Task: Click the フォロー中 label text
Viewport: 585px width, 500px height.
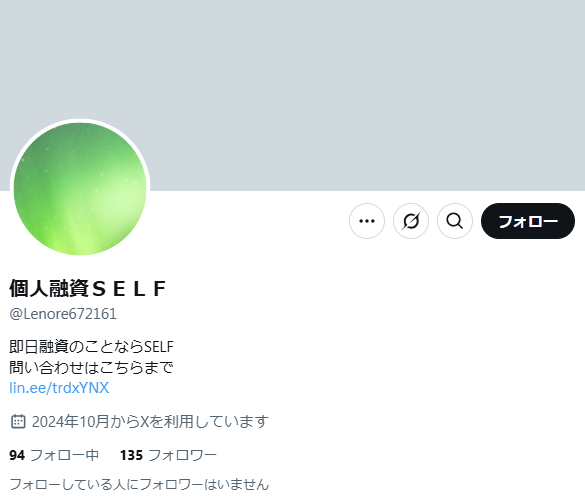Action: click(x=64, y=455)
